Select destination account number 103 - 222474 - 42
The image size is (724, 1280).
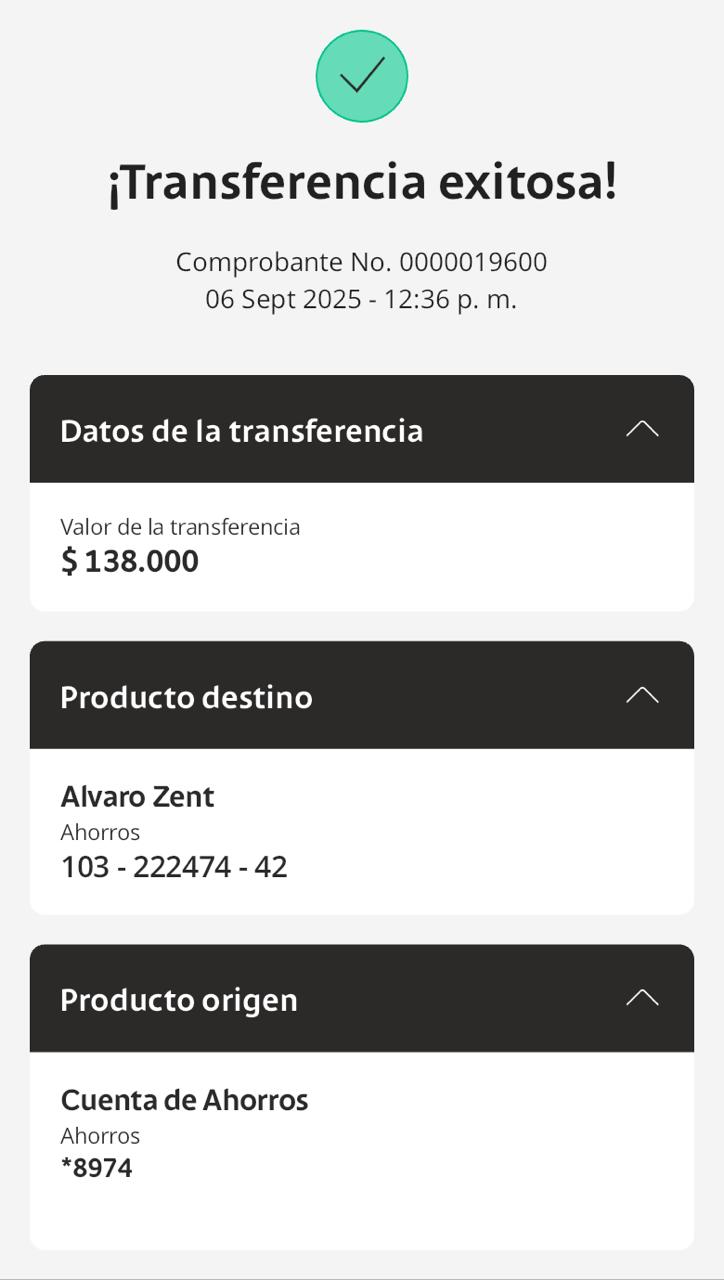(x=174, y=867)
